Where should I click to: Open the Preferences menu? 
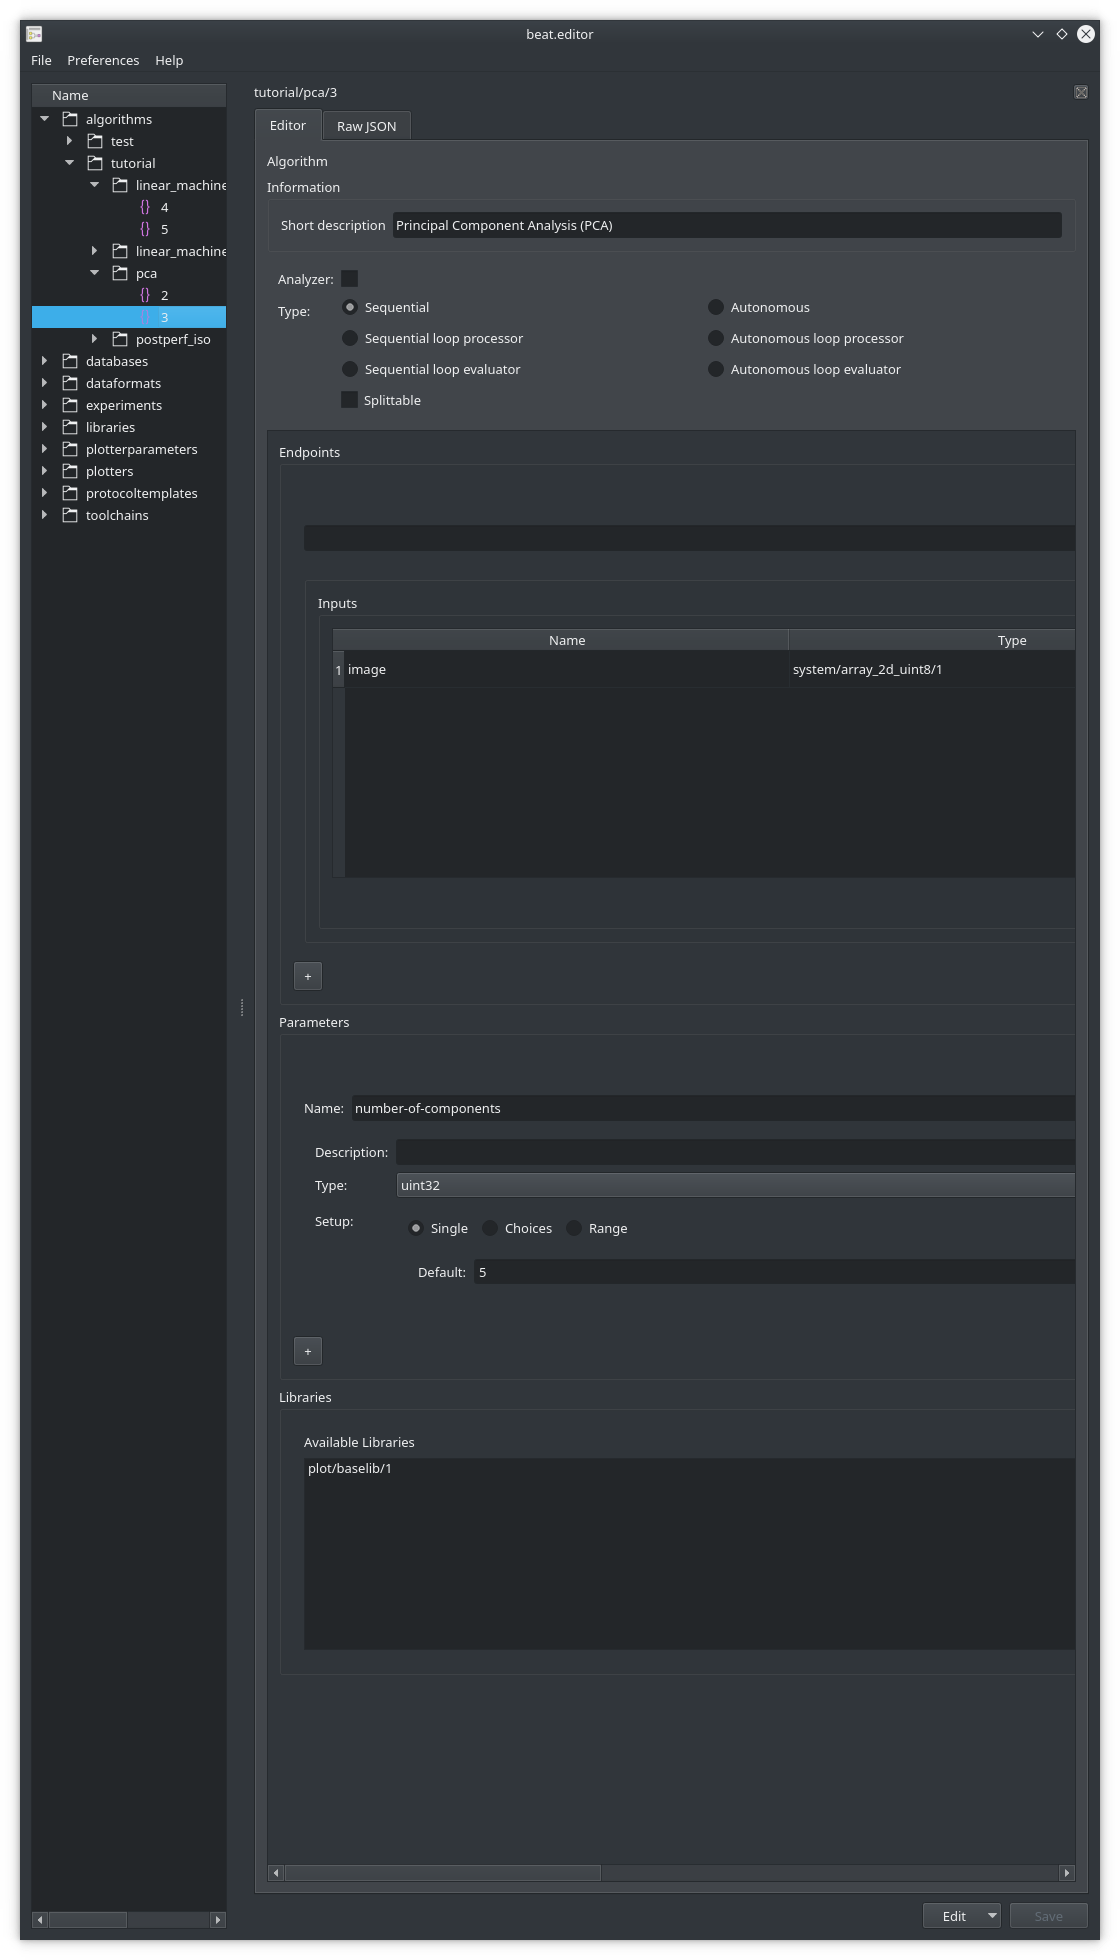(103, 60)
